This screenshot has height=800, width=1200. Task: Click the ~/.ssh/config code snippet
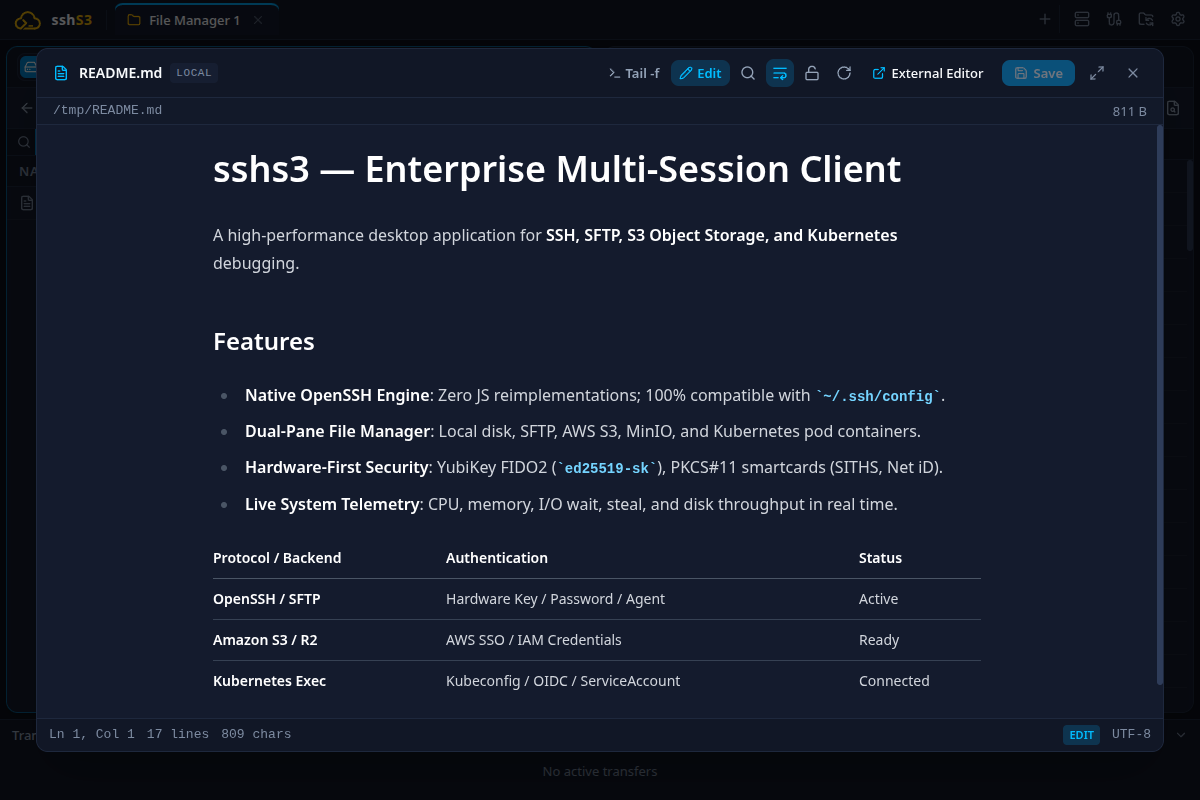879,396
